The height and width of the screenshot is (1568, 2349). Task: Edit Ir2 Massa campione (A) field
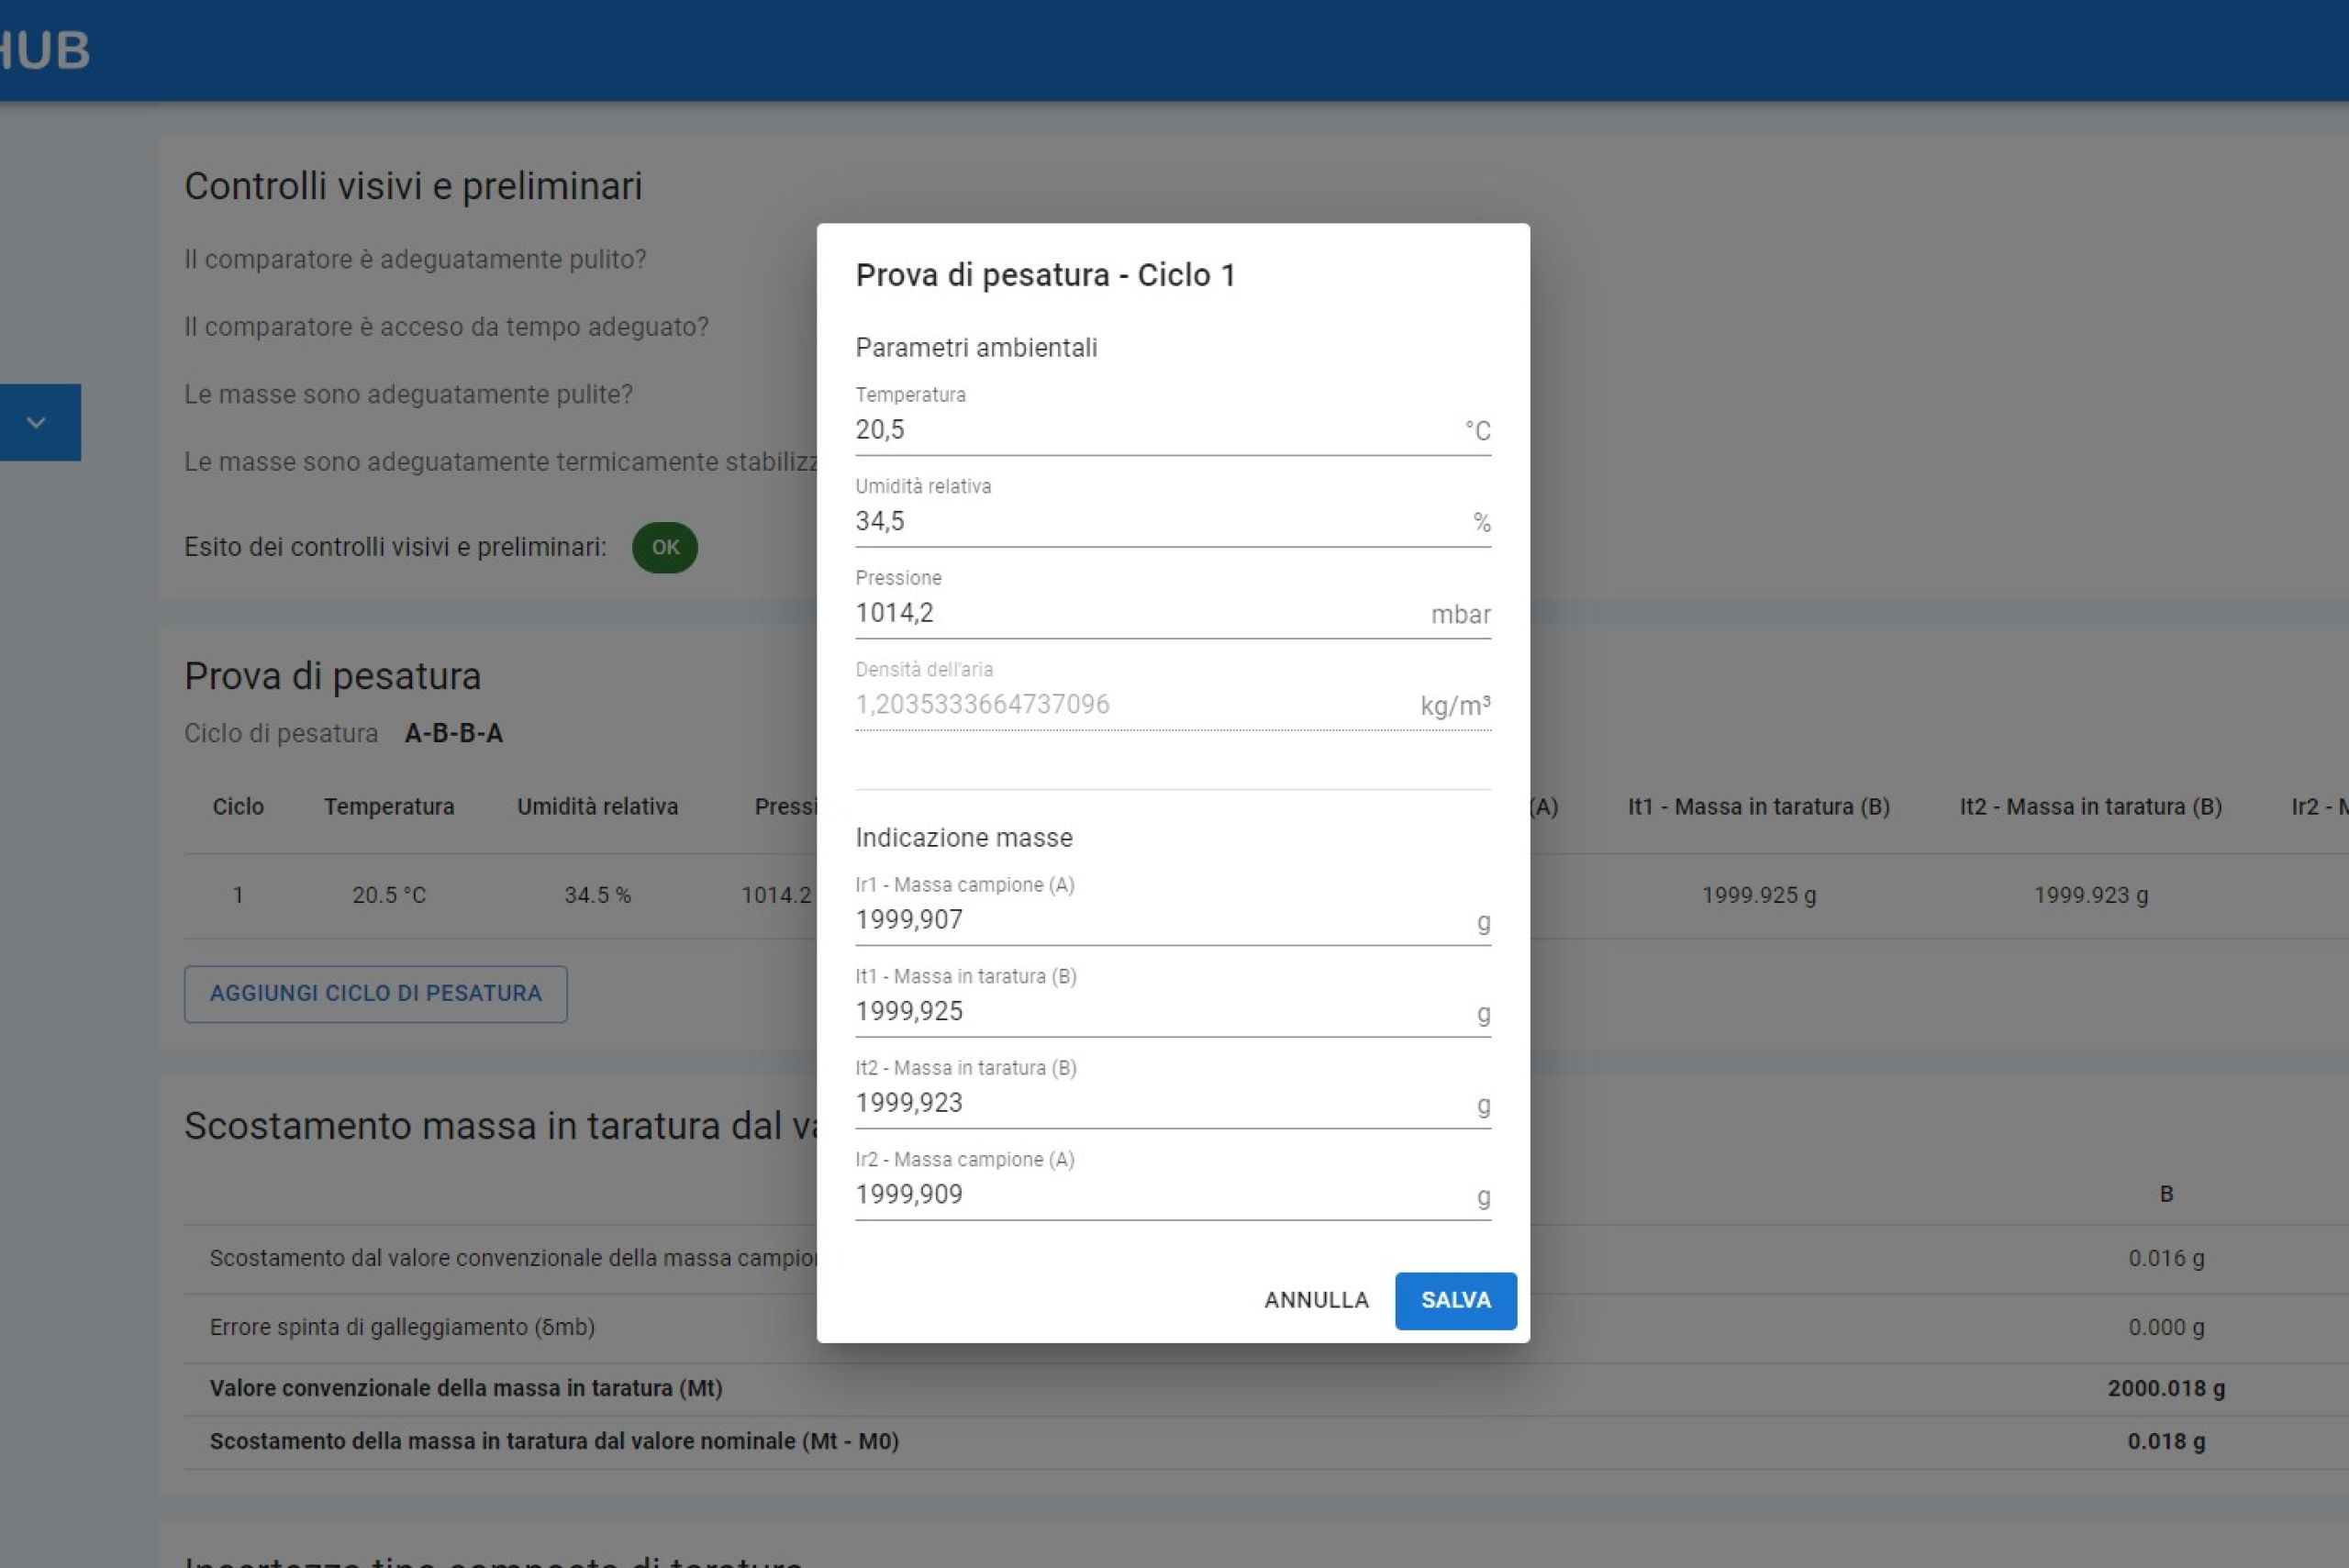tap(1150, 1195)
